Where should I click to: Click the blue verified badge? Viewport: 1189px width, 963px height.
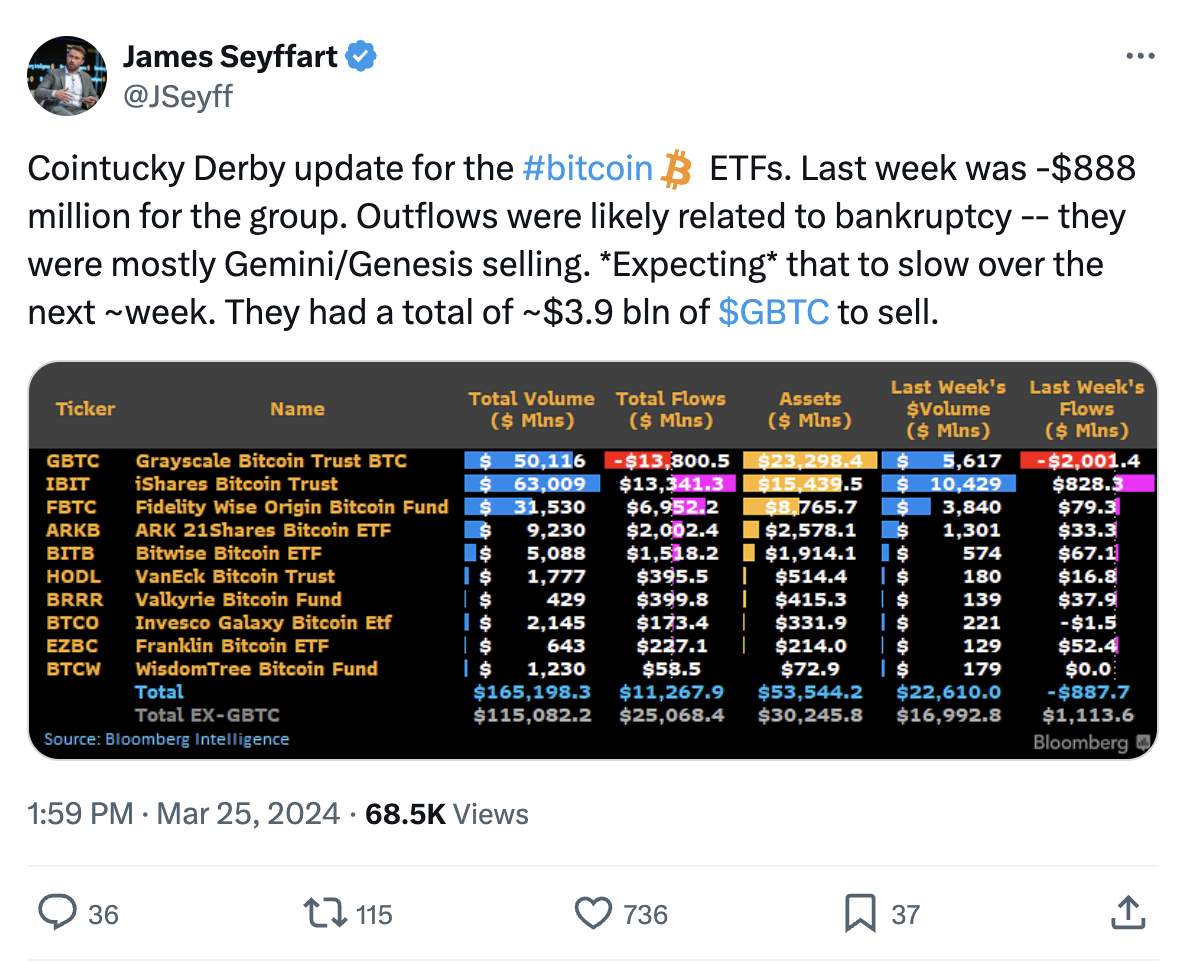coord(361,56)
